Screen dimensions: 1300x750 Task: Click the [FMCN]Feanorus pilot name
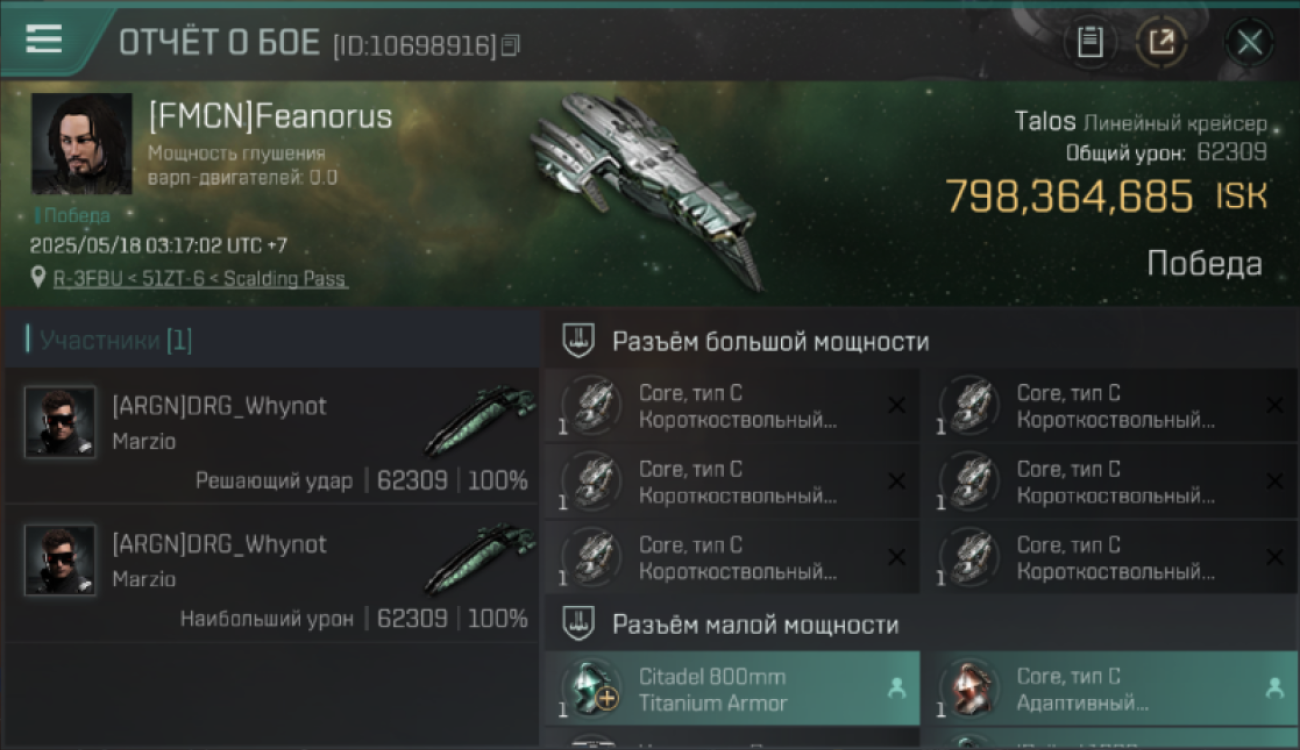click(270, 116)
